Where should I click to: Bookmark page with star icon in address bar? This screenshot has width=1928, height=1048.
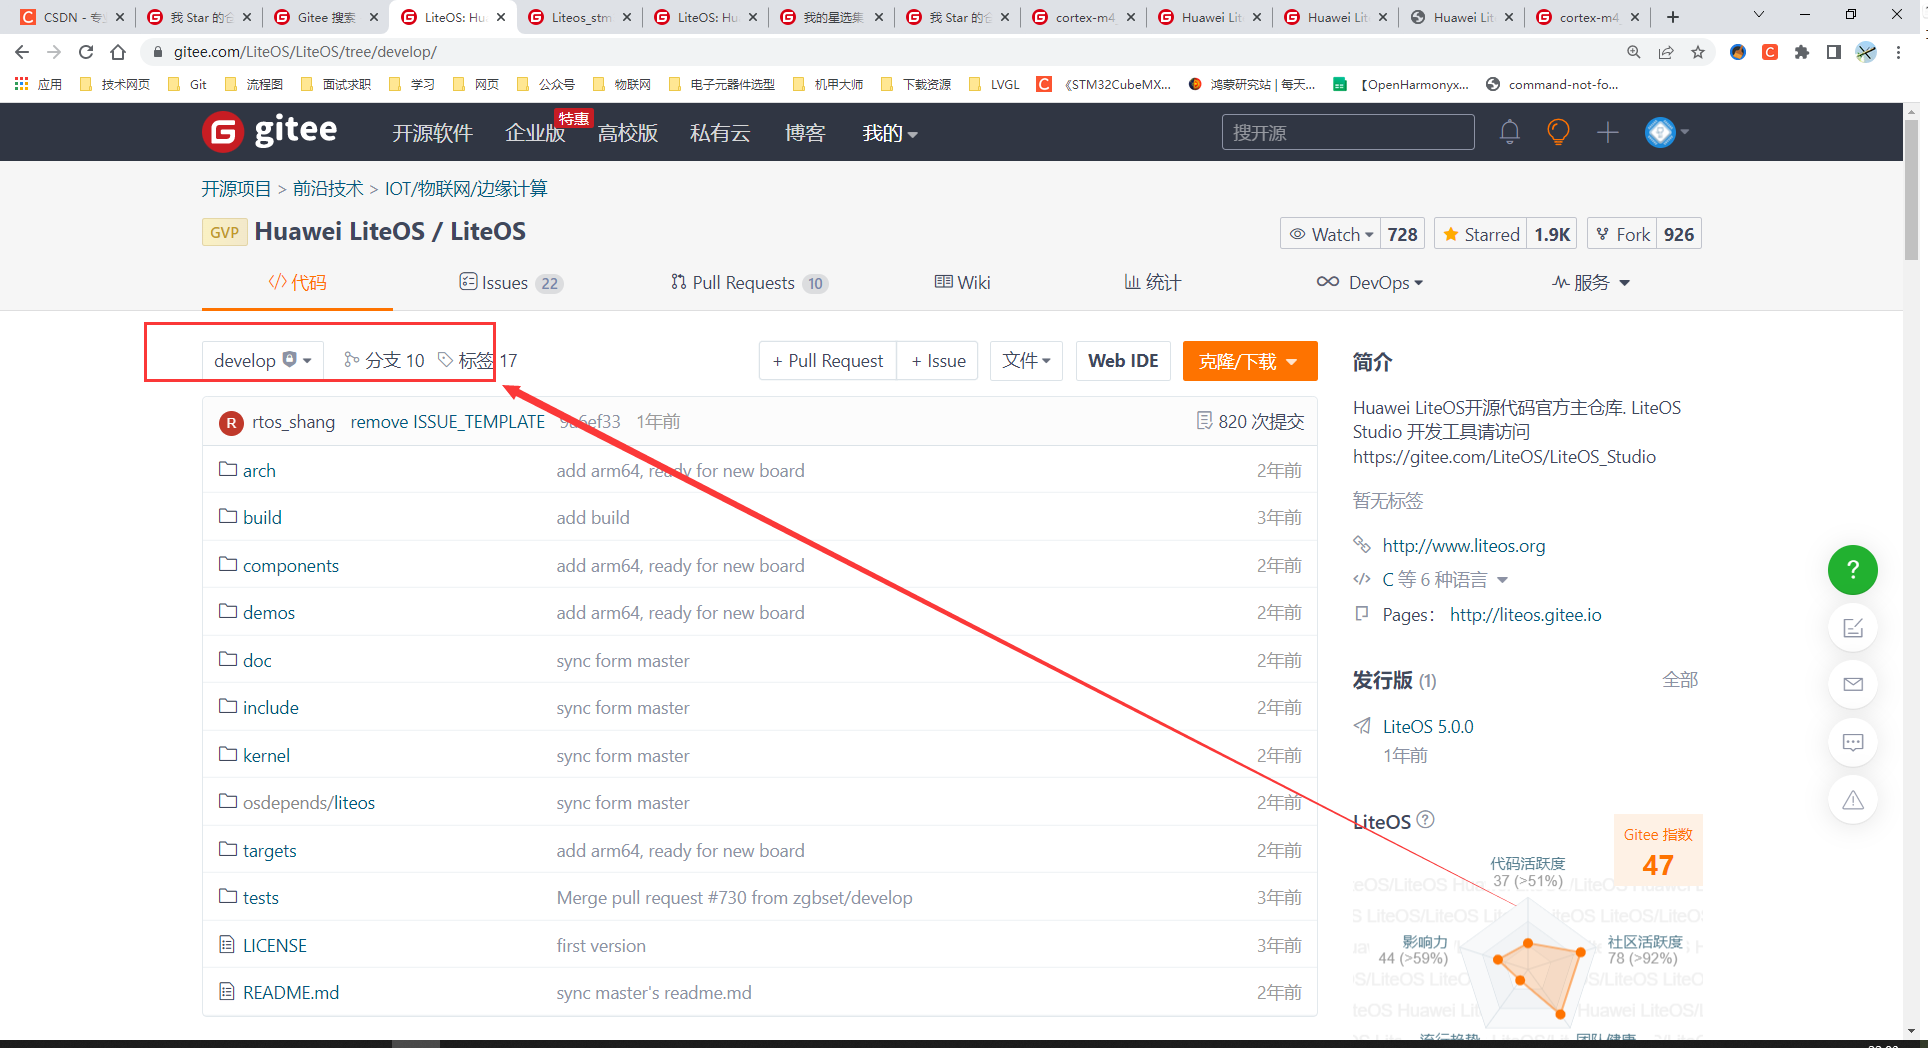(1698, 52)
